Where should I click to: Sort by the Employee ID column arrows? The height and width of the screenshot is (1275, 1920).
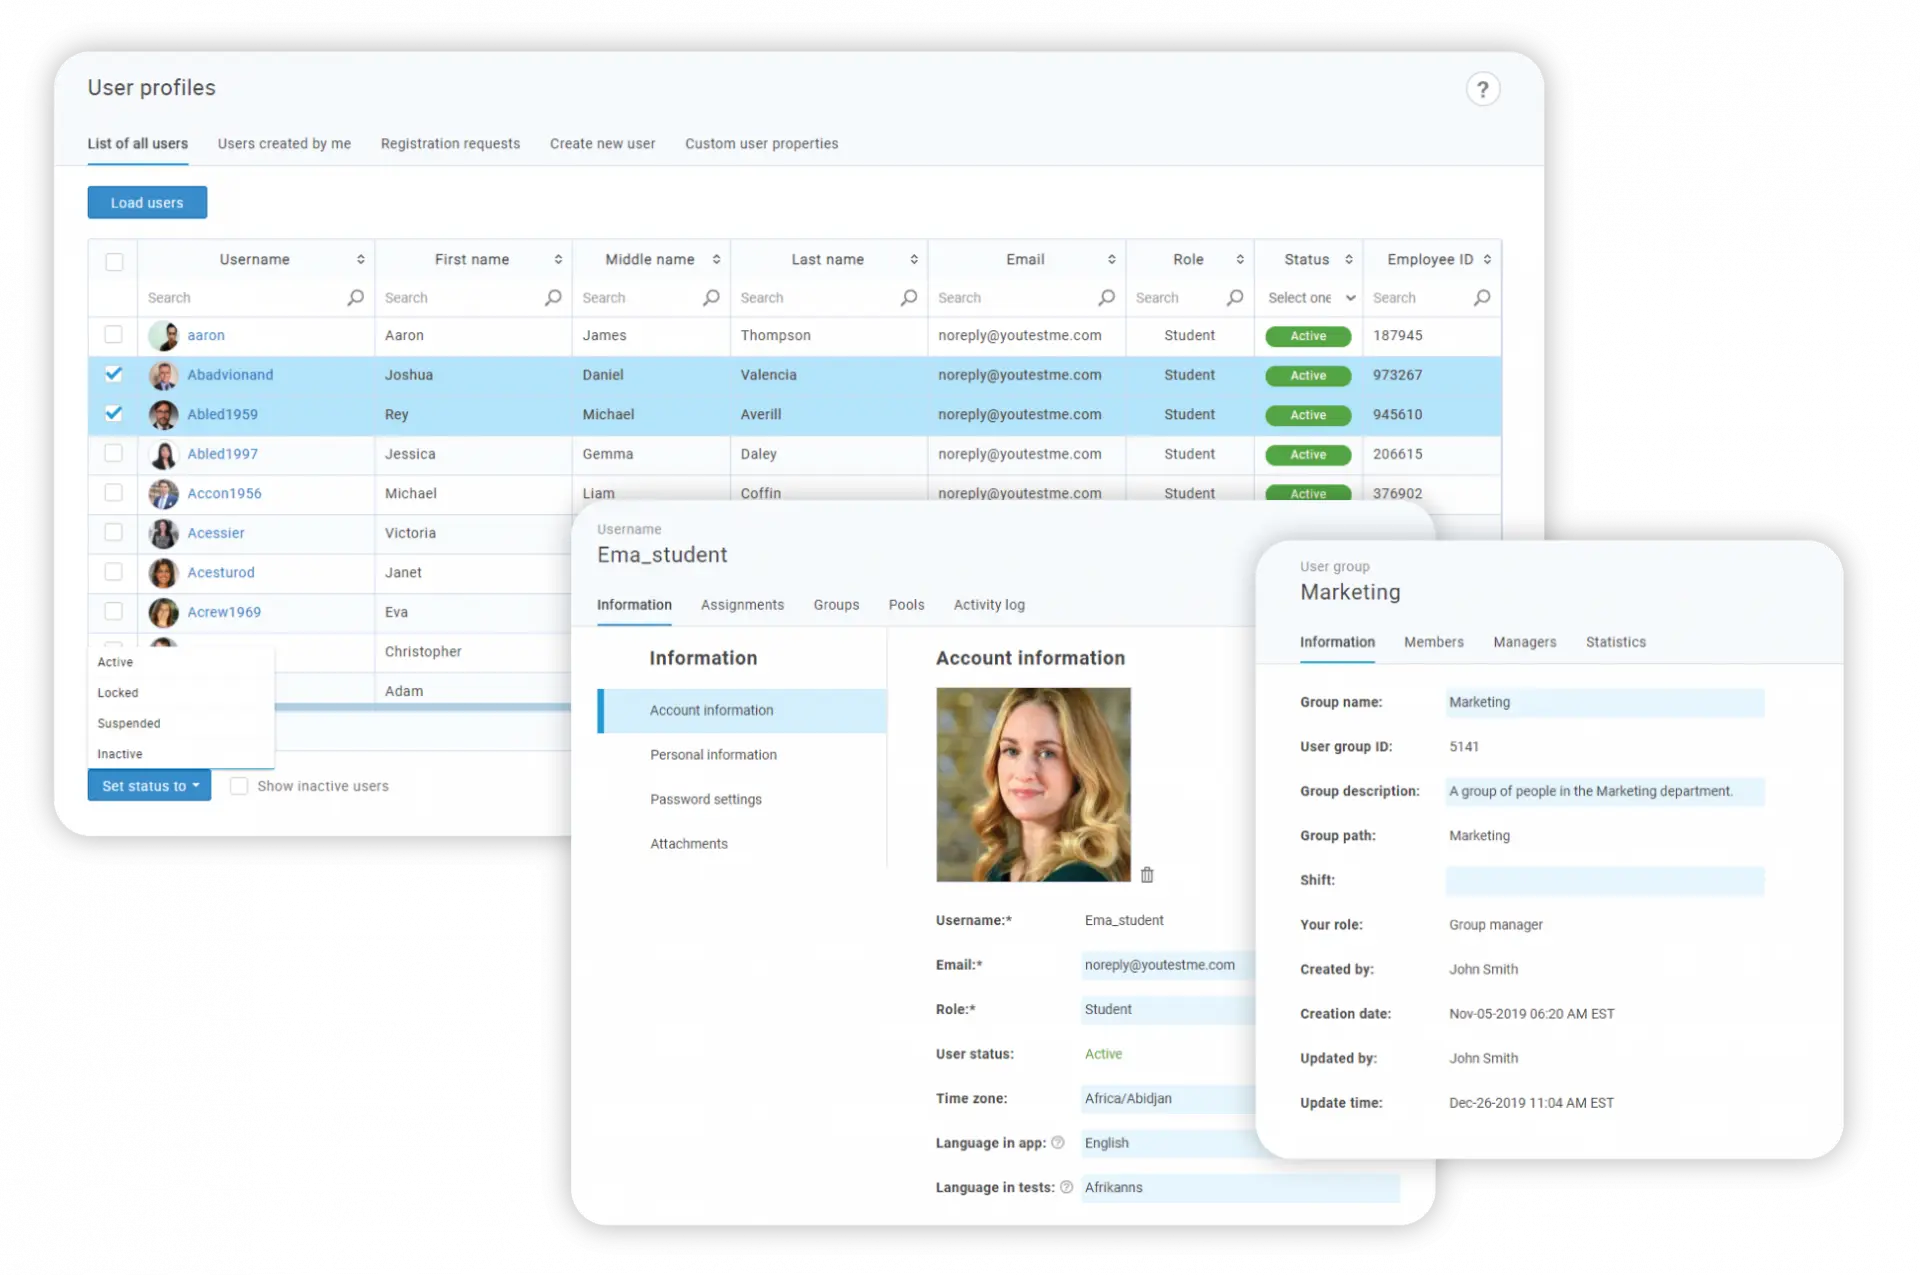[1487, 260]
